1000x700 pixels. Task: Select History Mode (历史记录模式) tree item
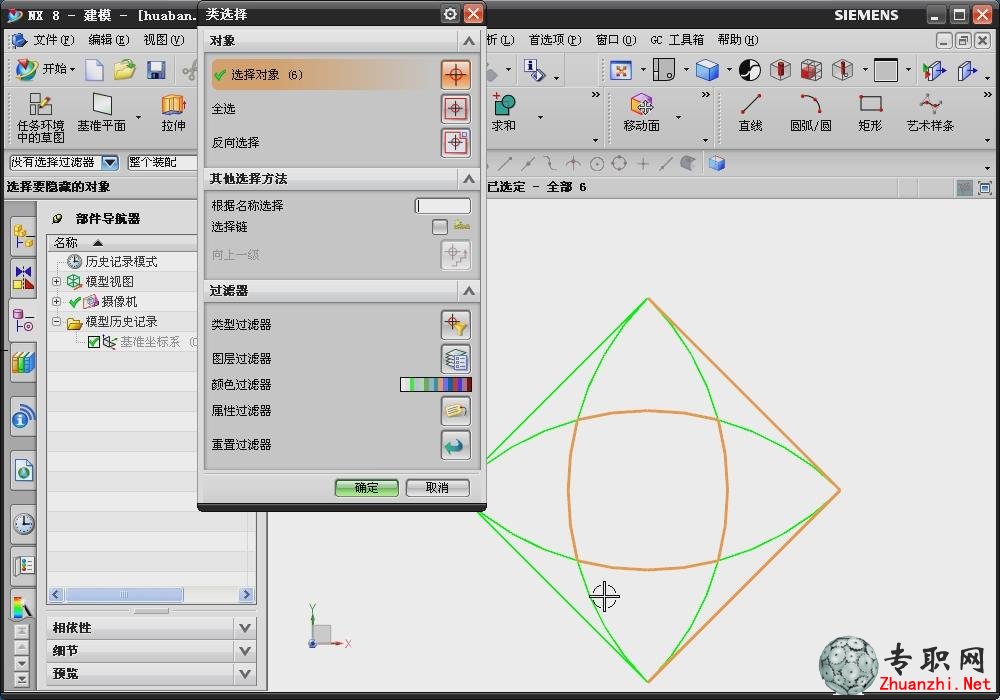pyautogui.click(x=121, y=261)
